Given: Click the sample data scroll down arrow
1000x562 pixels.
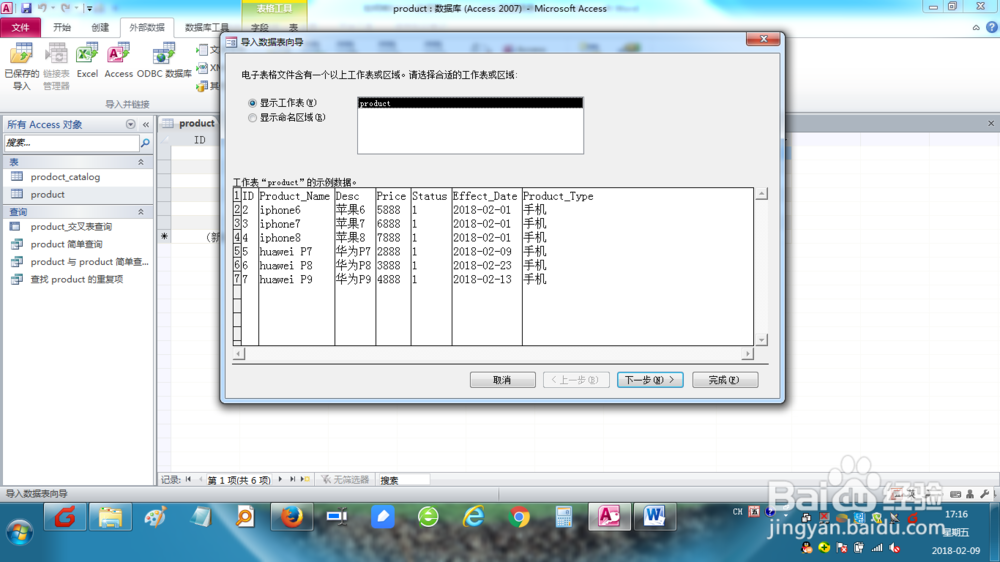Looking at the screenshot, I should pos(761,340).
